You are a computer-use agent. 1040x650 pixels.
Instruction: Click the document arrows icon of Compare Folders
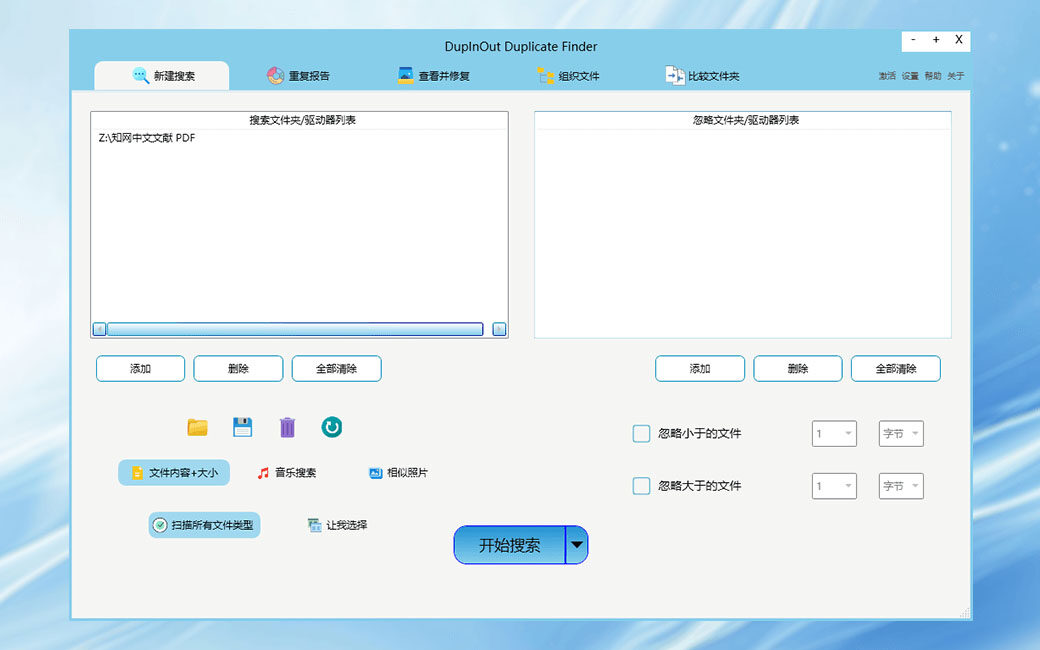(675, 76)
